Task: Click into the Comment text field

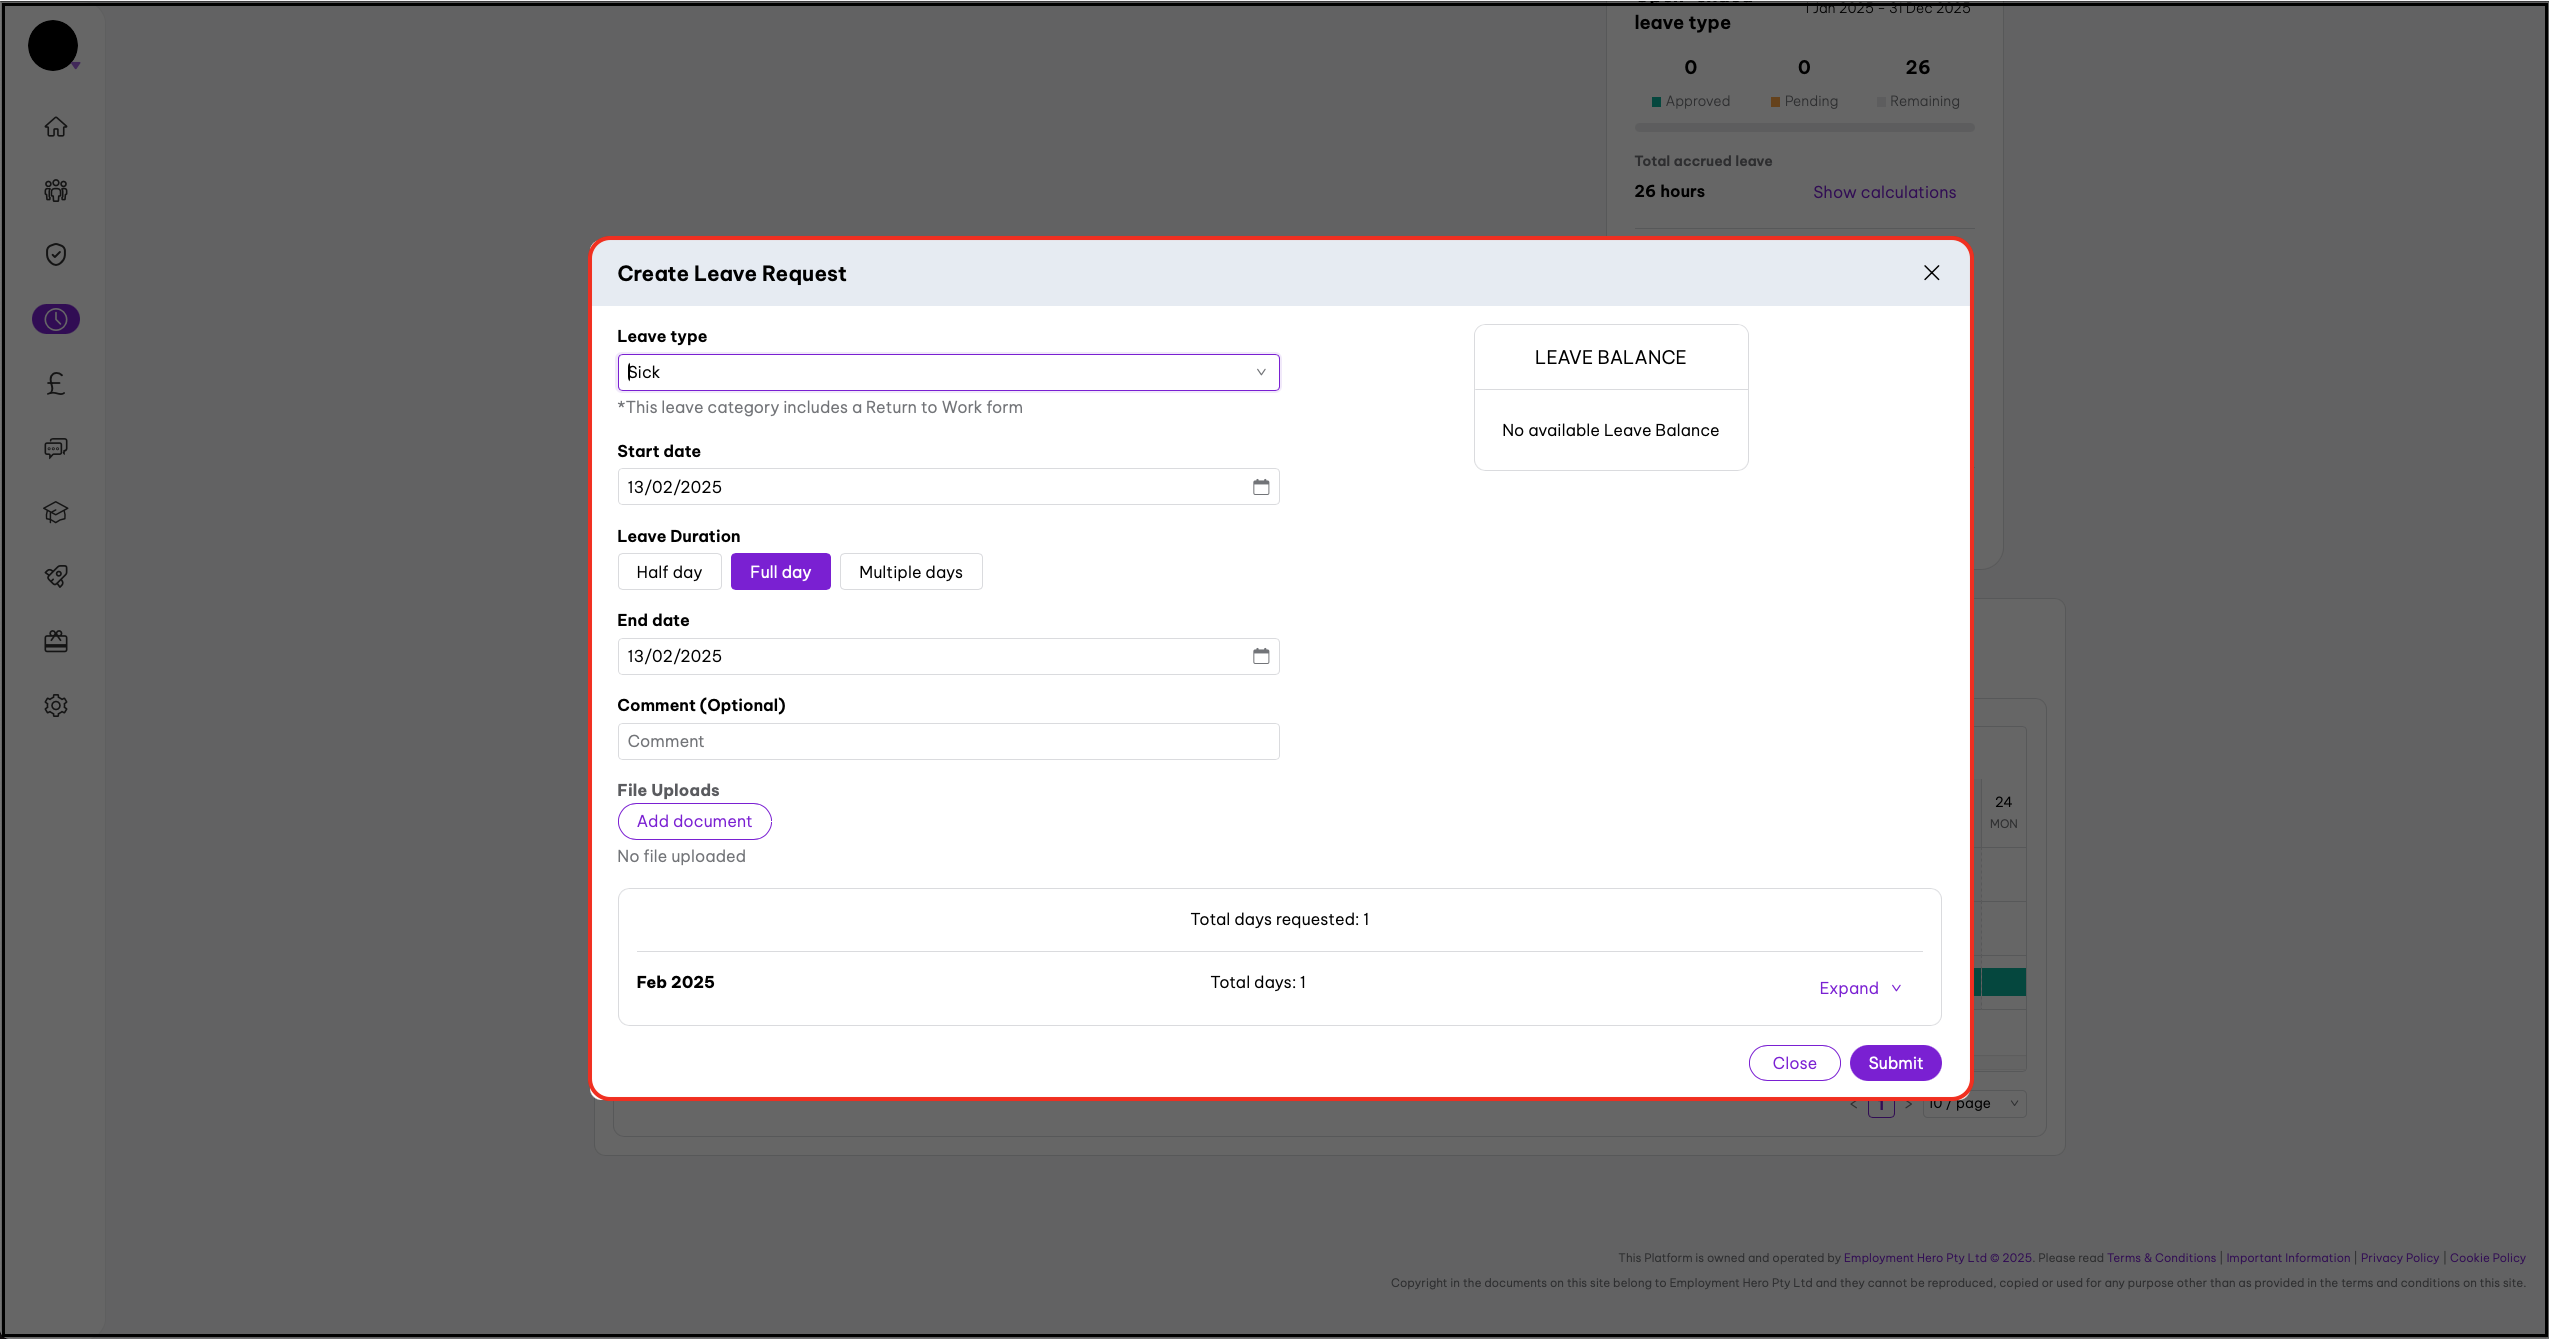Action: click(947, 741)
